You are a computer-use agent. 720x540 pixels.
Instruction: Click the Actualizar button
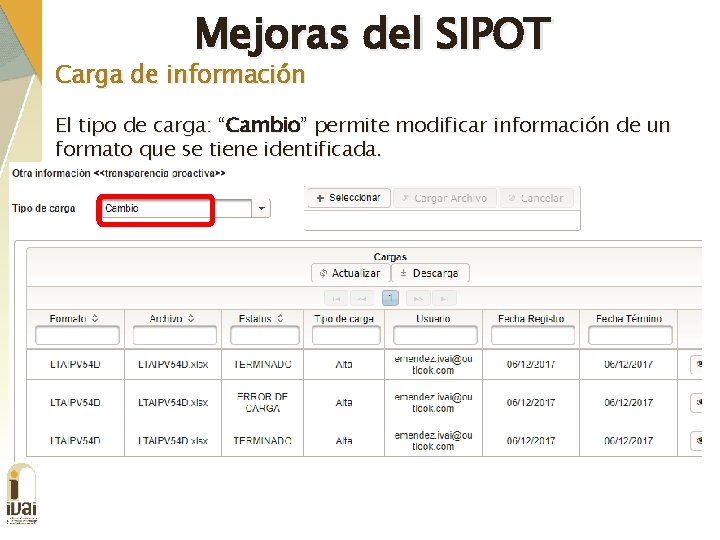[351, 273]
